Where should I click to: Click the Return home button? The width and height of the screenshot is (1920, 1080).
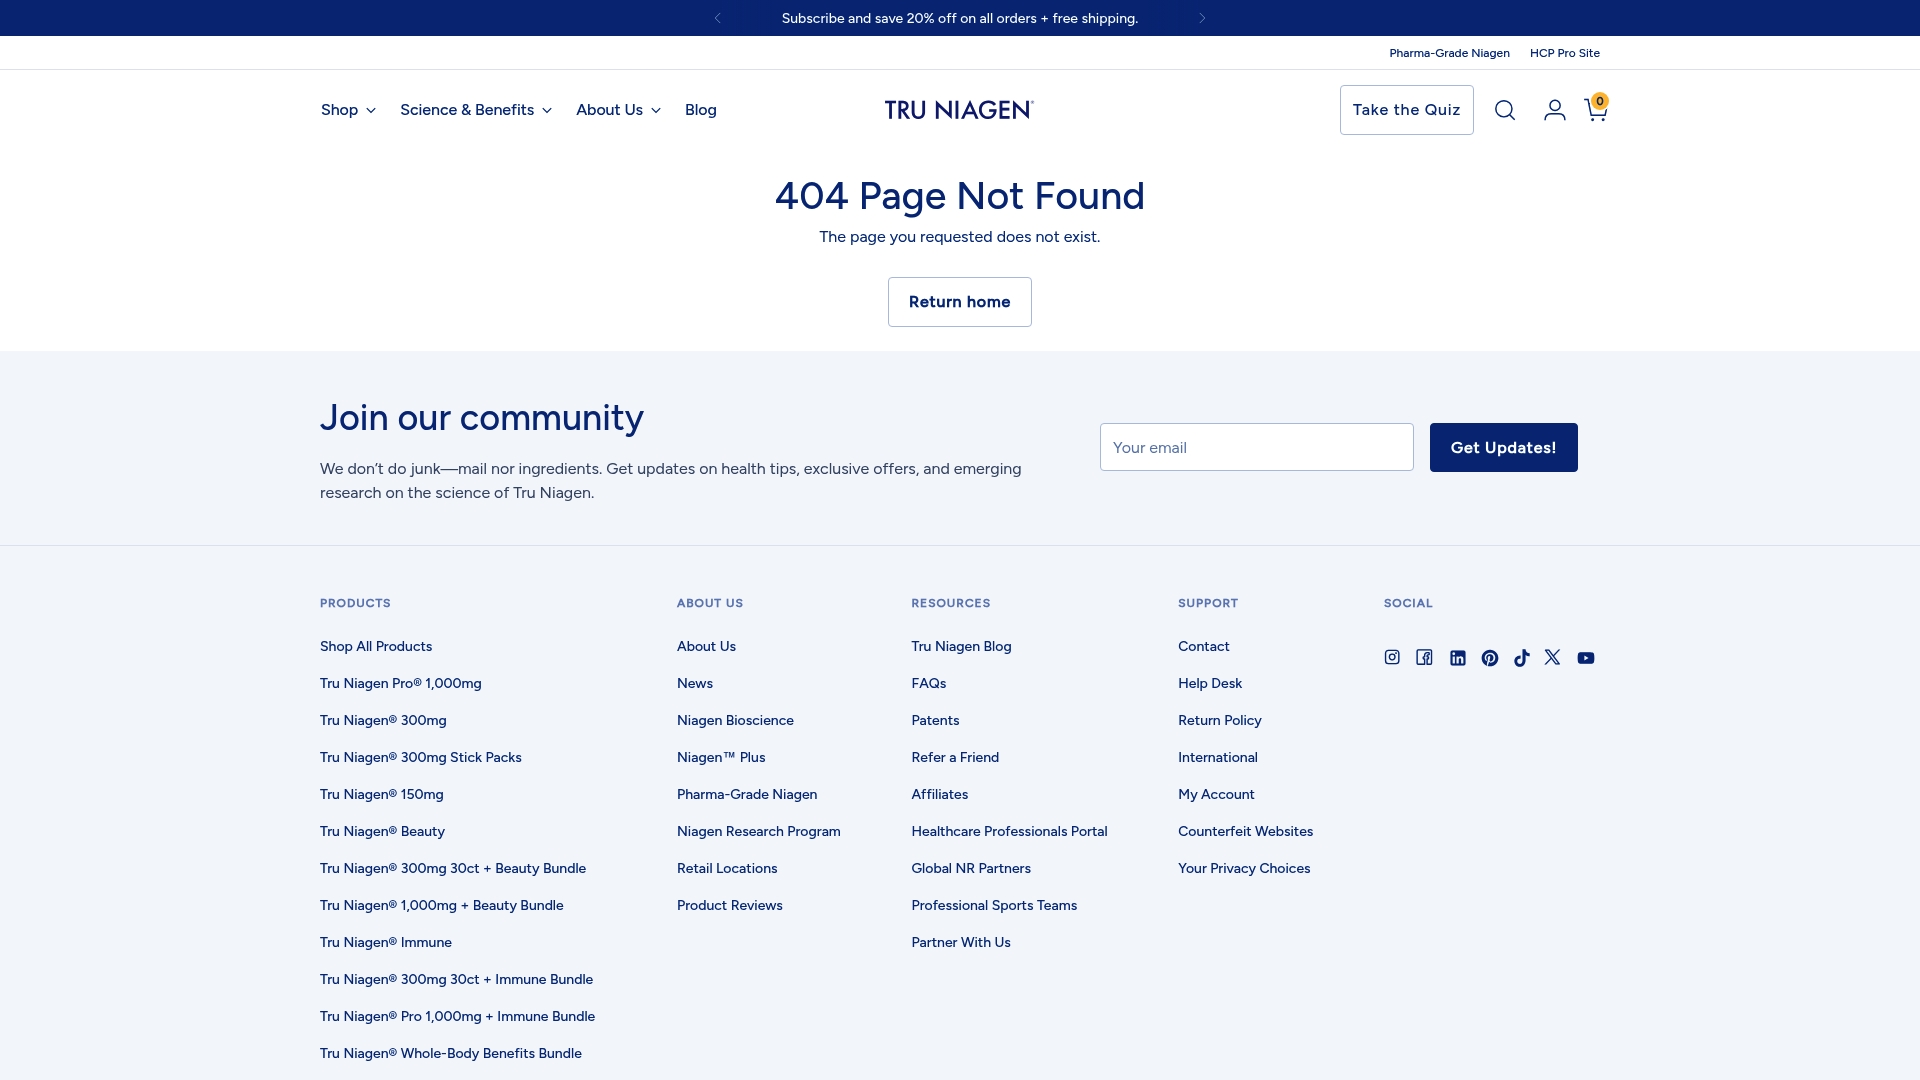click(x=960, y=302)
